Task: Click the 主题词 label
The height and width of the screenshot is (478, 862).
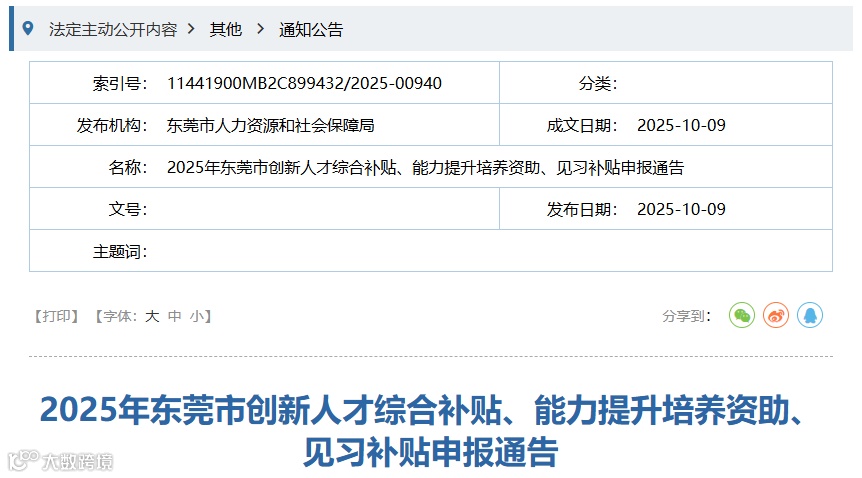Action: (x=119, y=252)
